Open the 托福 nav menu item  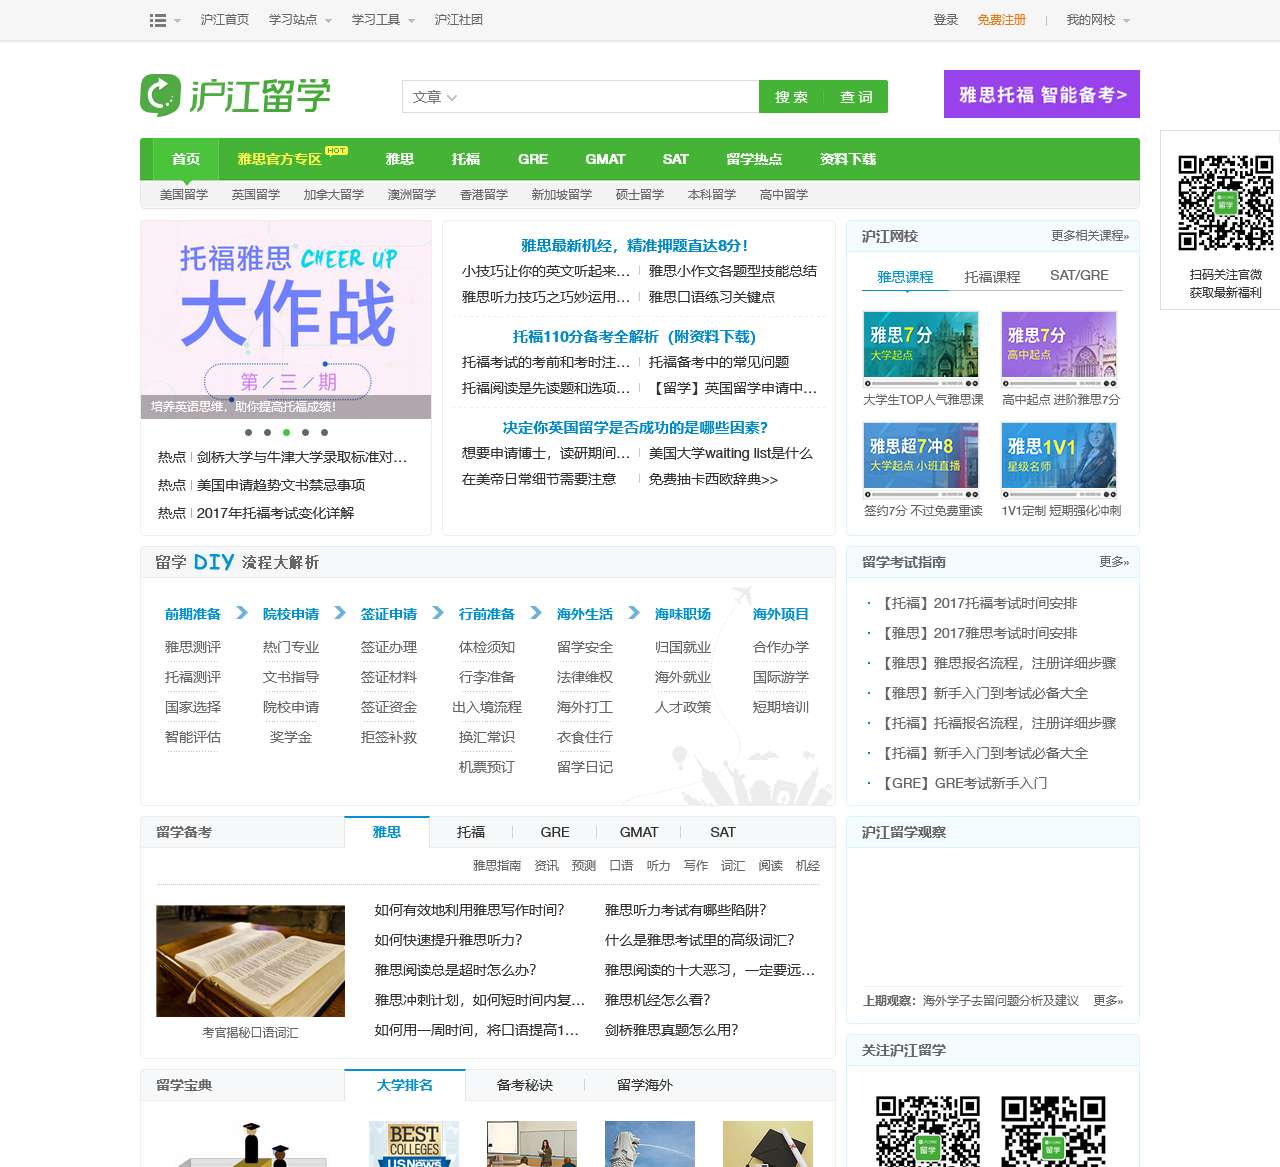pyautogui.click(x=465, y=159)
